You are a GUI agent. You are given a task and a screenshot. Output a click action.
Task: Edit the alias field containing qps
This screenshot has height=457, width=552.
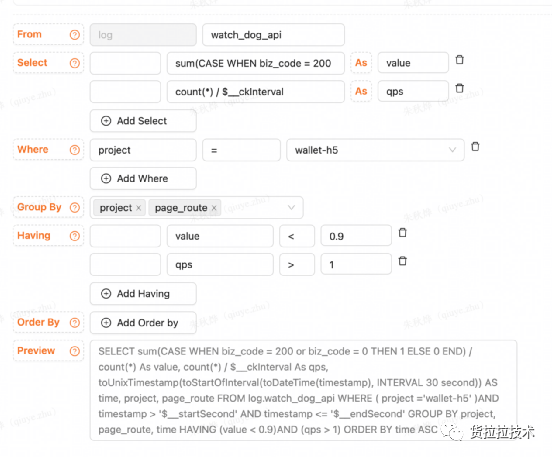(413, 91)
